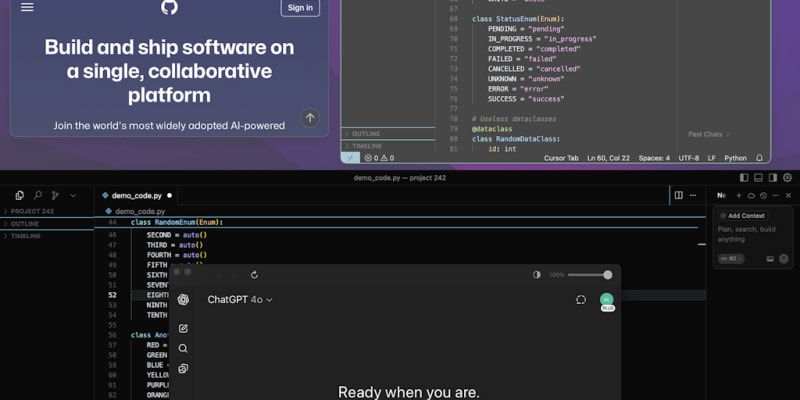The image size is (800, 400).
Task: Toggle the primary left sidebar layout icon
Action: [x=744, y=178]
